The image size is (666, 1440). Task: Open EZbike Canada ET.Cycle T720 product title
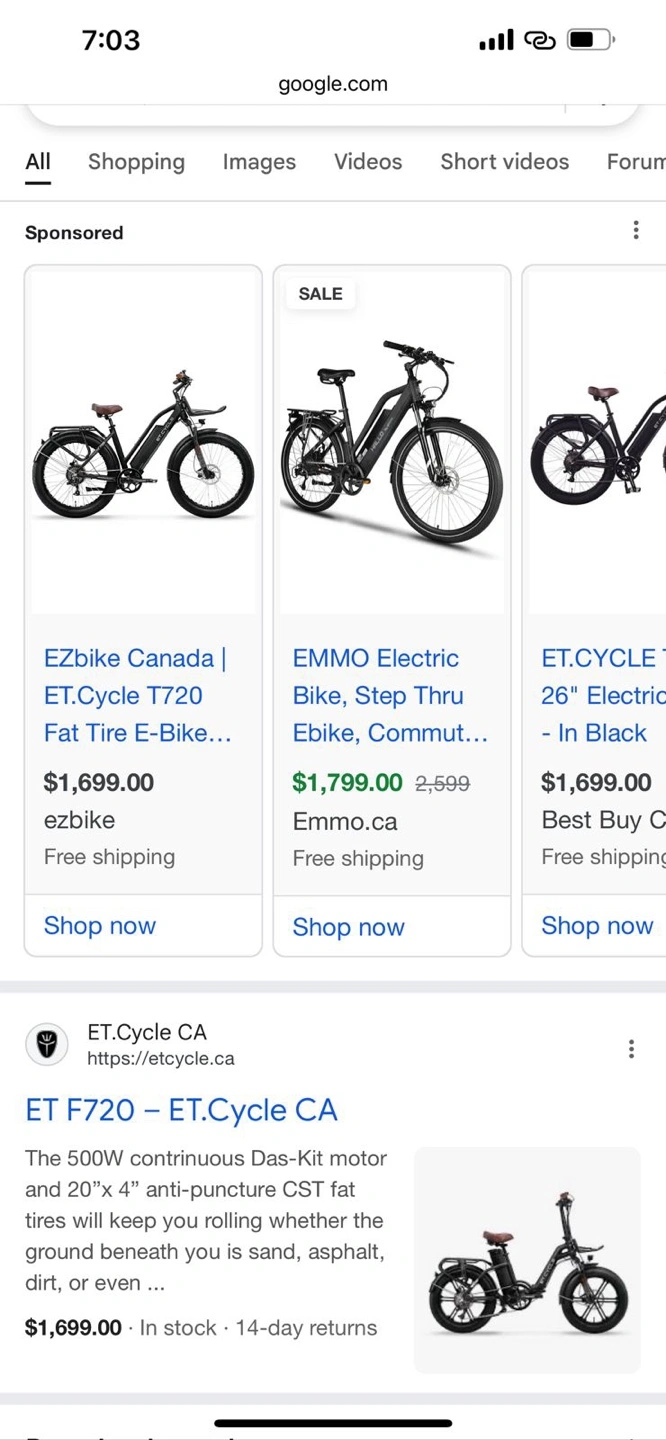pyautogui.click(x=138, y=696)
